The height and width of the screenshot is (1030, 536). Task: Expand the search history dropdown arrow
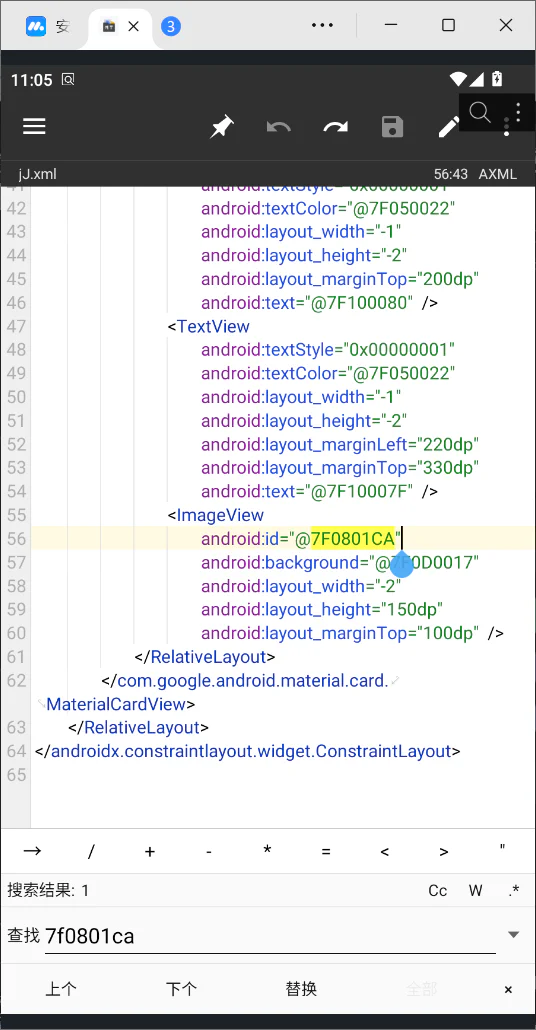coord(514,935)
